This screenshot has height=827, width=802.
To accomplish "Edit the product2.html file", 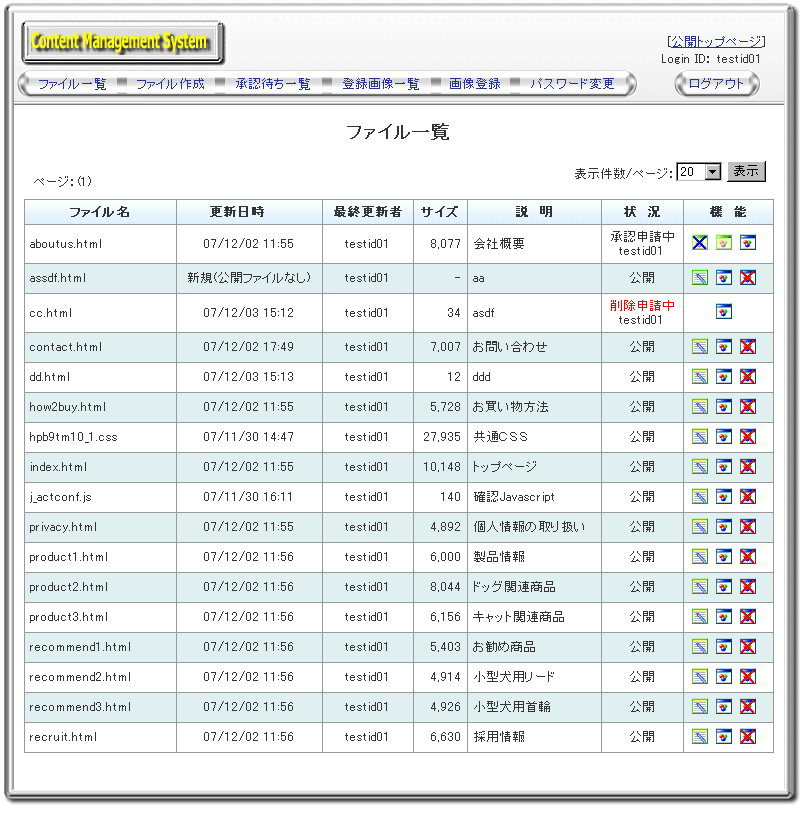I will 700,587.
